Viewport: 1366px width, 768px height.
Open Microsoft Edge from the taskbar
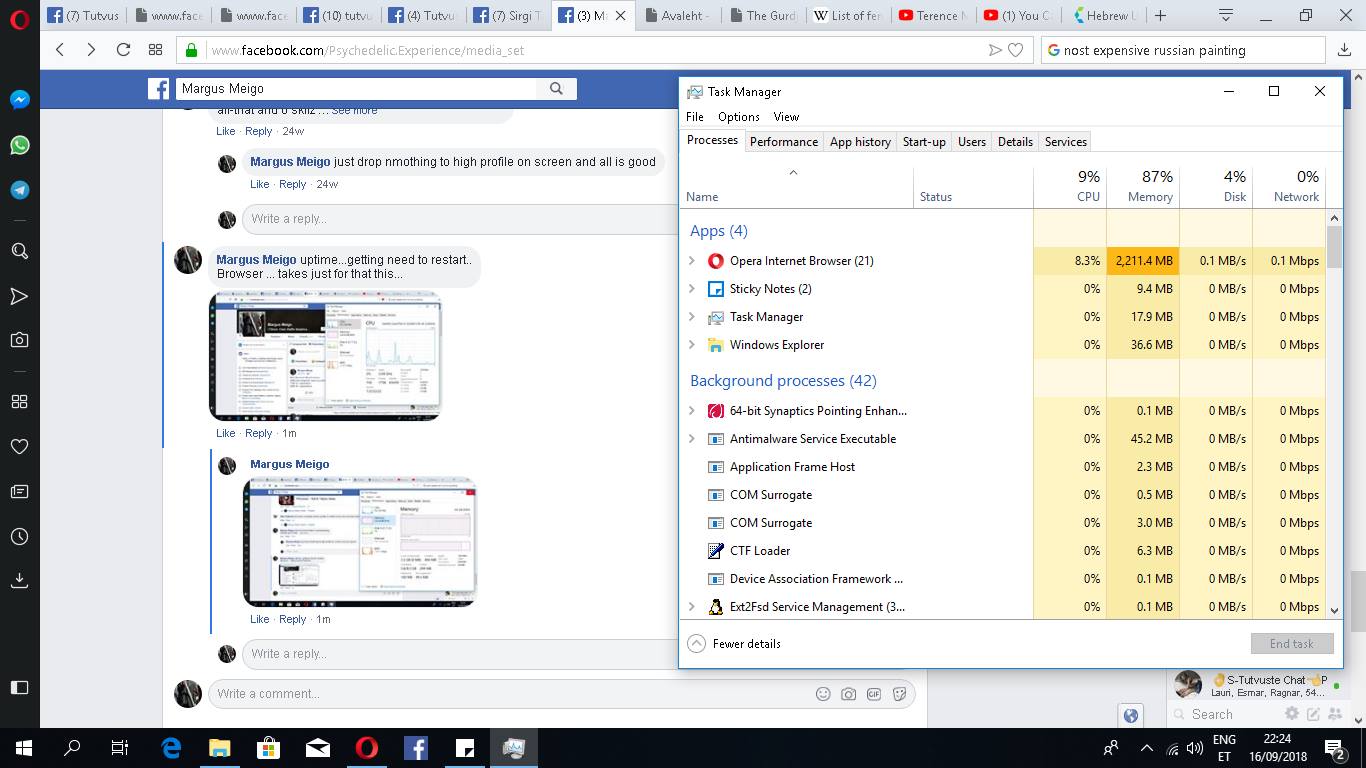pos(171,748)
